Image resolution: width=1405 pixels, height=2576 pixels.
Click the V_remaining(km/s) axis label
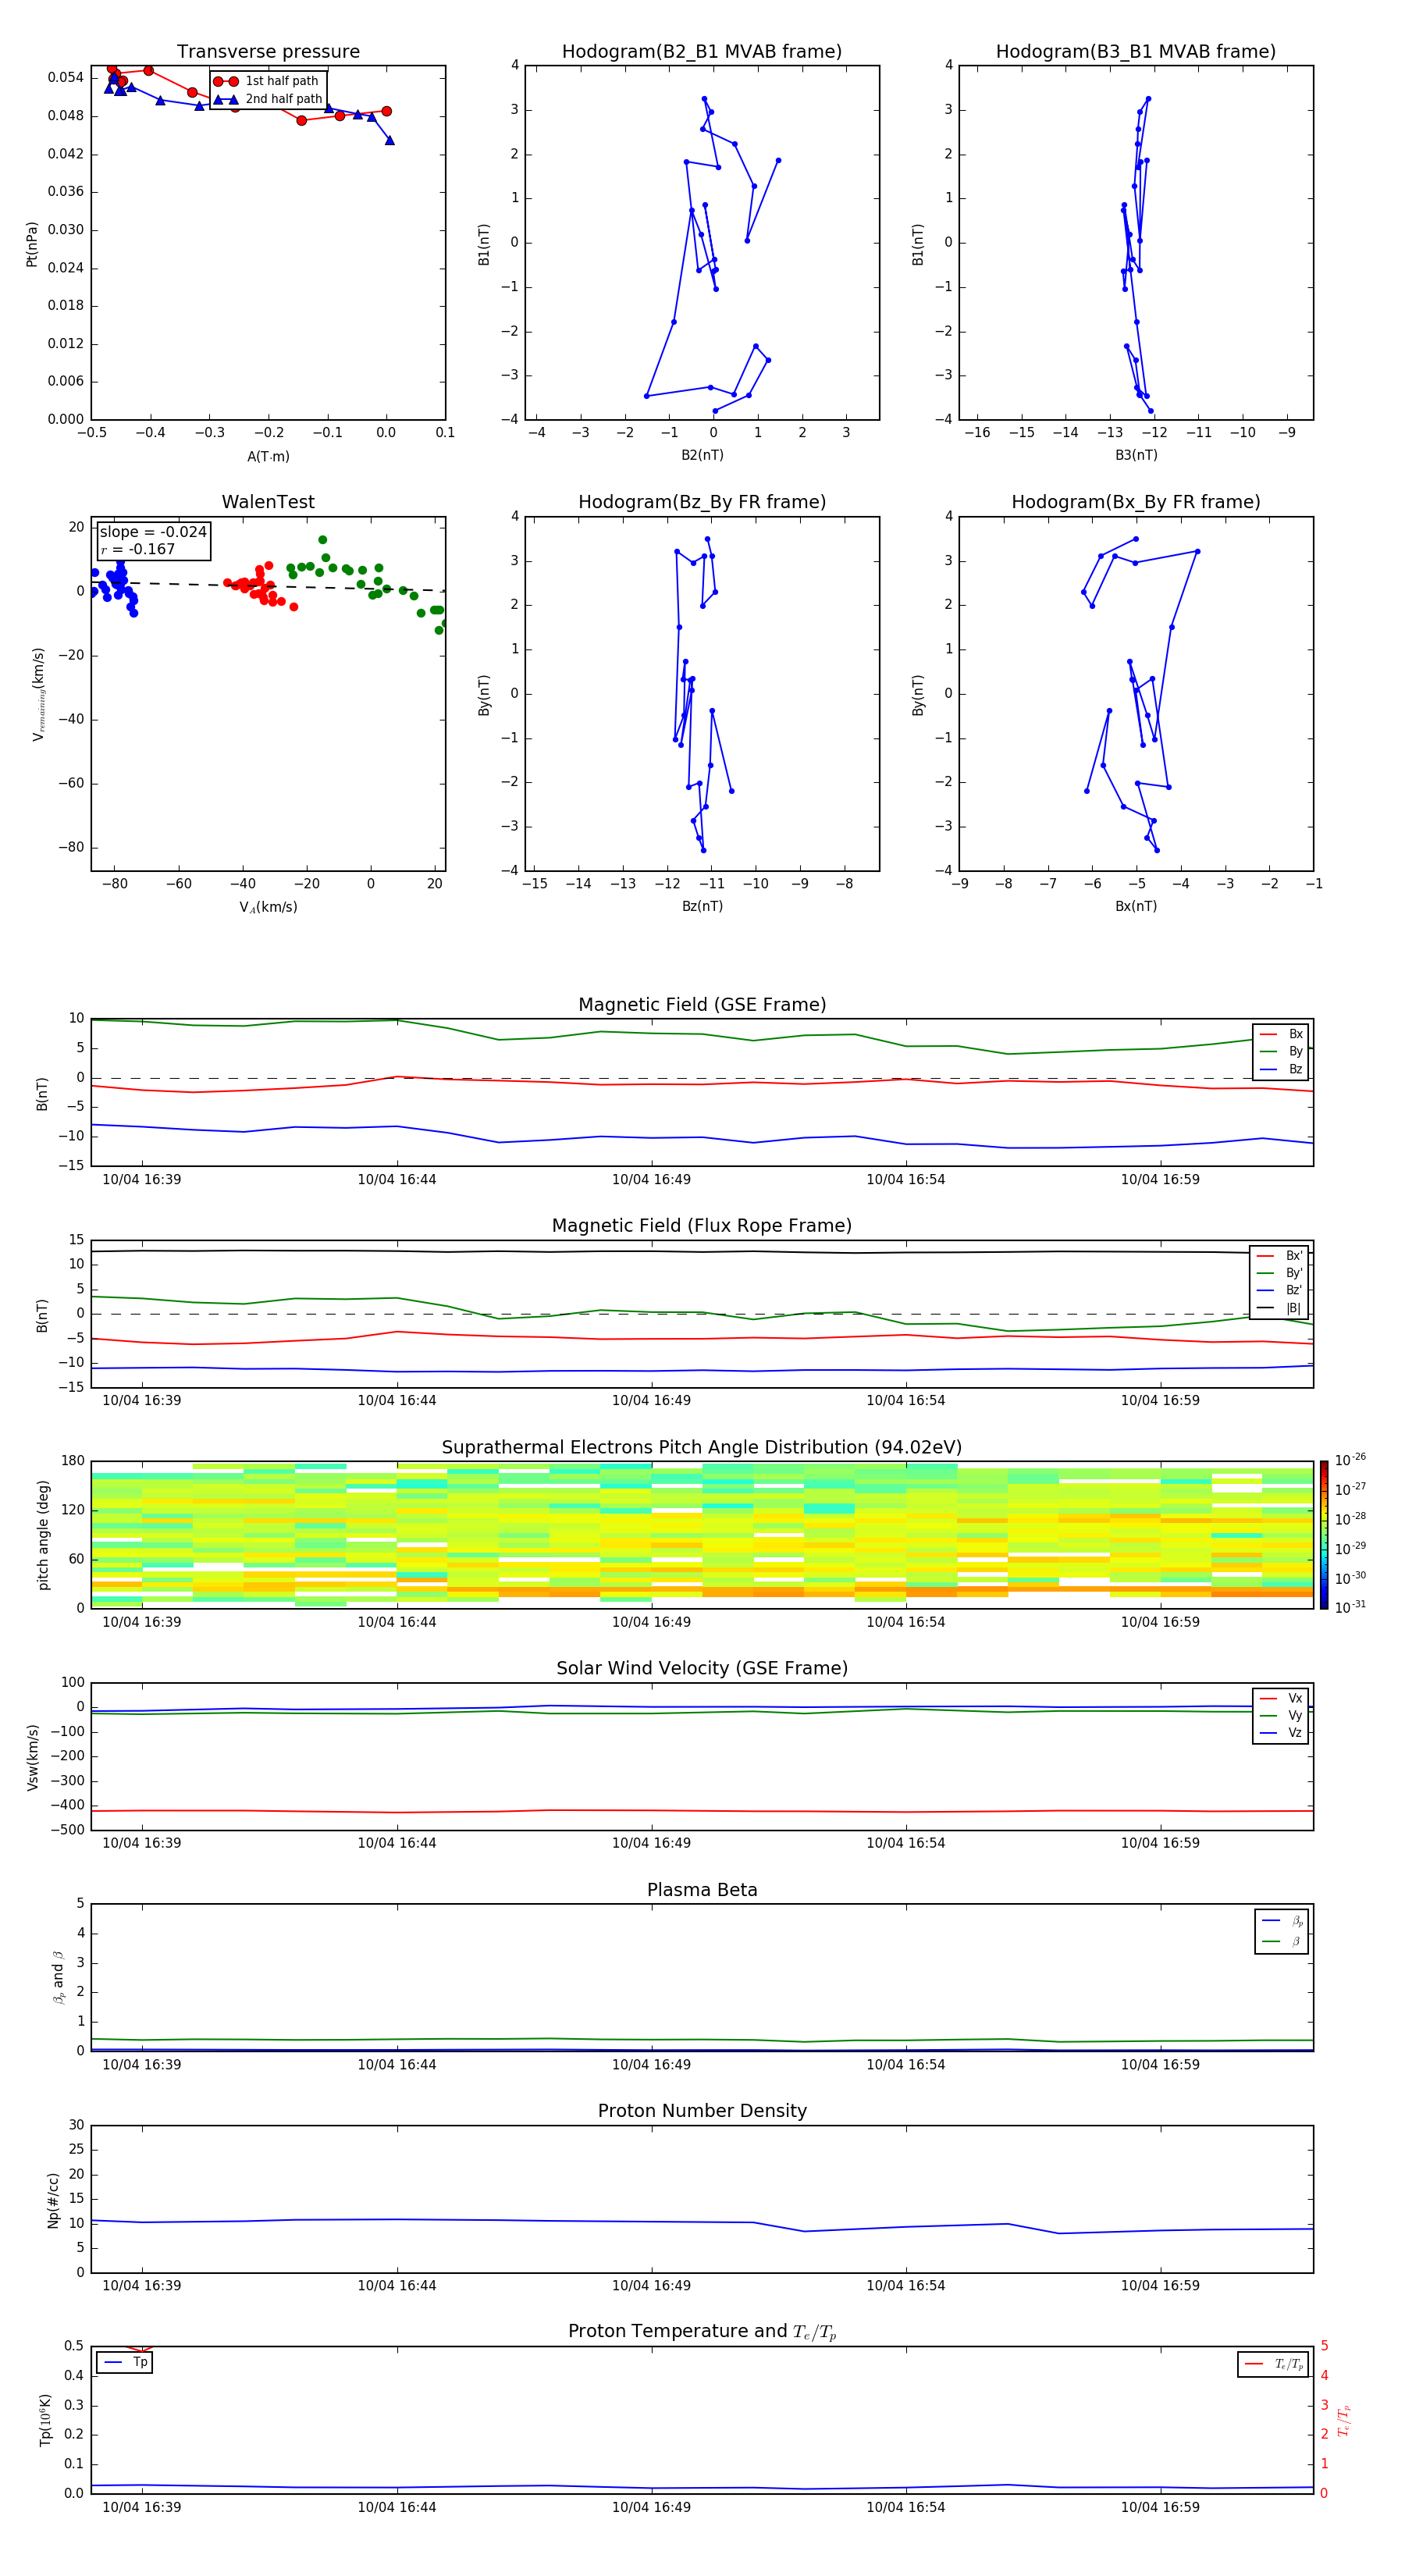pyautogui.click(x=38, y=694)
